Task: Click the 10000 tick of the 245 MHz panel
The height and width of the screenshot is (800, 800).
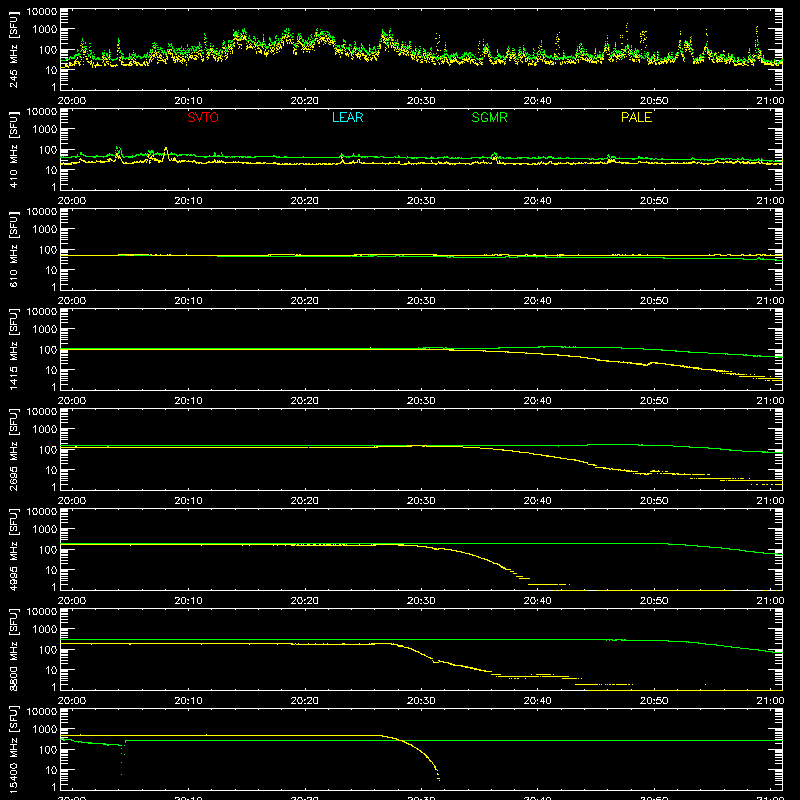Action: (x=42, y=12)
